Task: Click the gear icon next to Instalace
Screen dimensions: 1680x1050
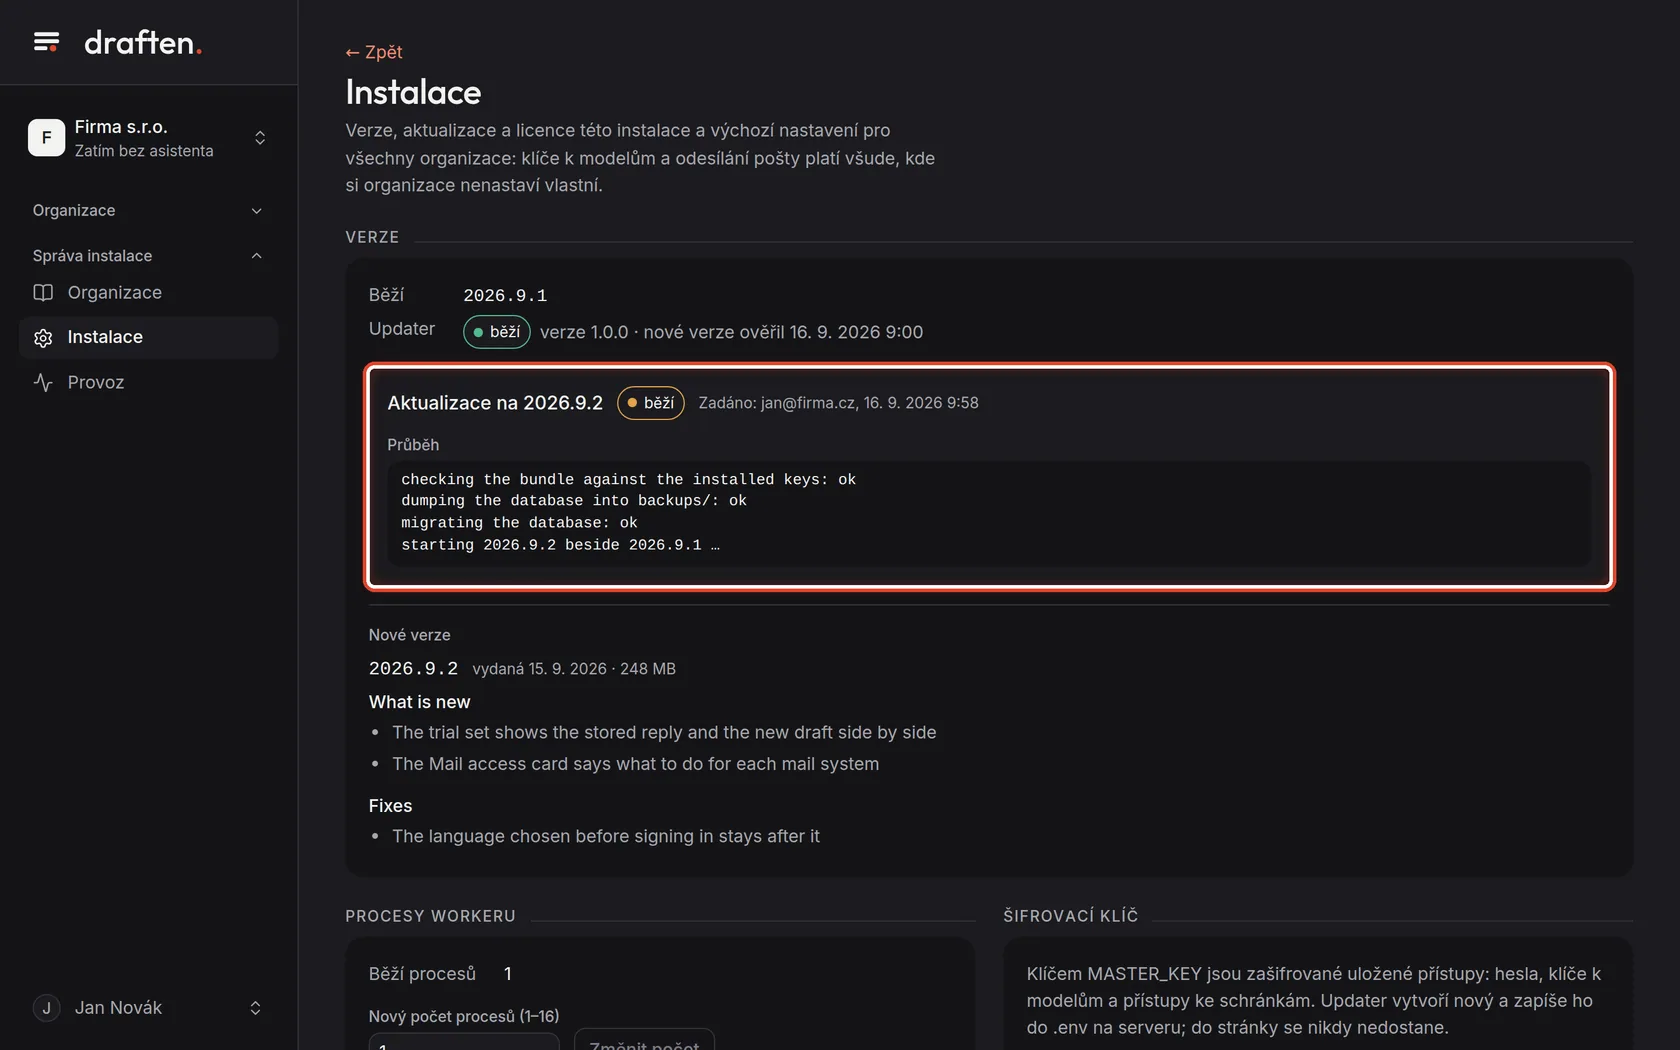Action: [x=43, y=338]
